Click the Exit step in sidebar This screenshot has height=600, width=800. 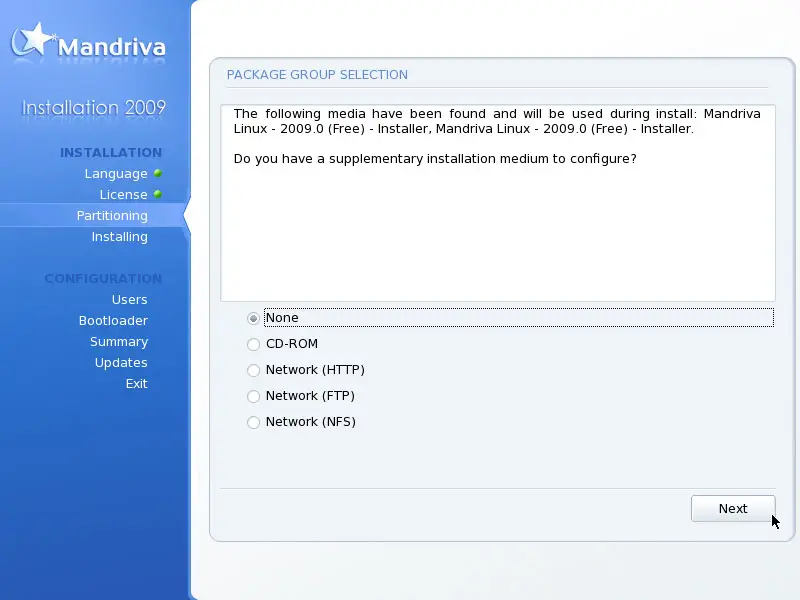tap(136, 383)
